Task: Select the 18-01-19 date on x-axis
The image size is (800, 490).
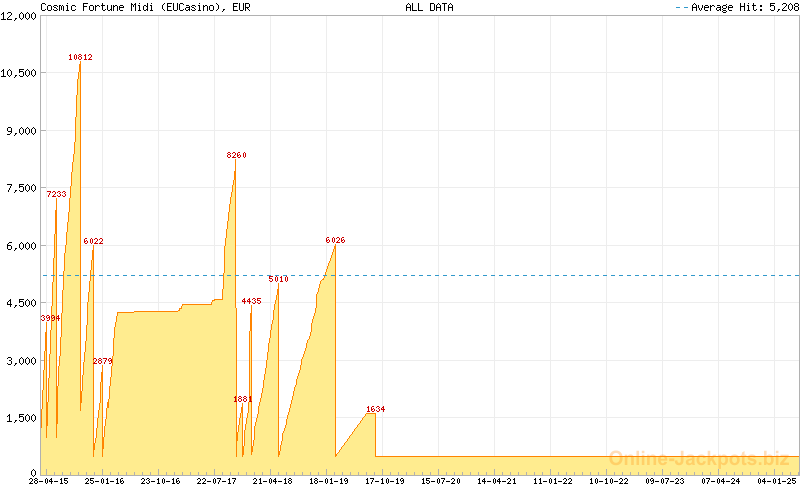Action: [328, 481]
